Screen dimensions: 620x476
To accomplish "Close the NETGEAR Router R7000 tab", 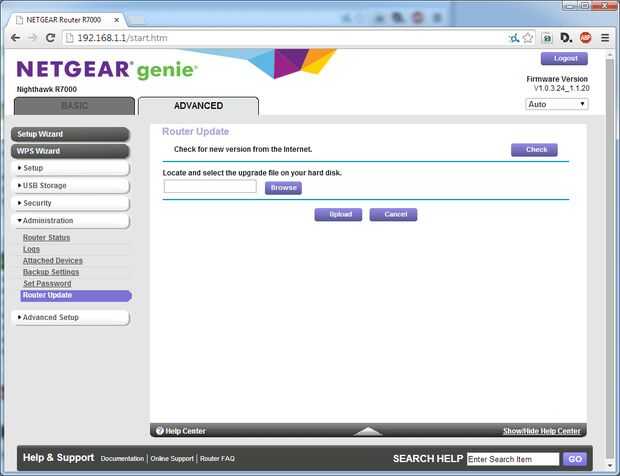I will [117, 20].
